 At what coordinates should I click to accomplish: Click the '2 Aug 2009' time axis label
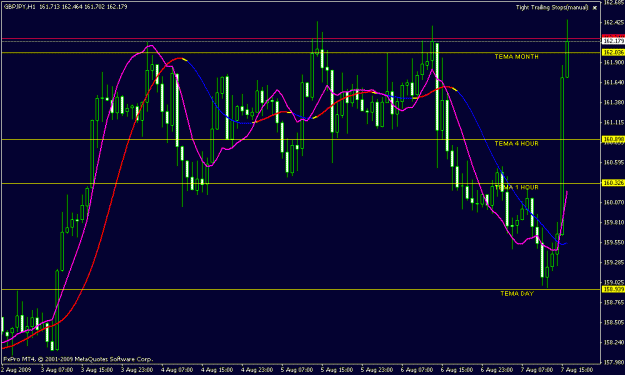point(17,370)
